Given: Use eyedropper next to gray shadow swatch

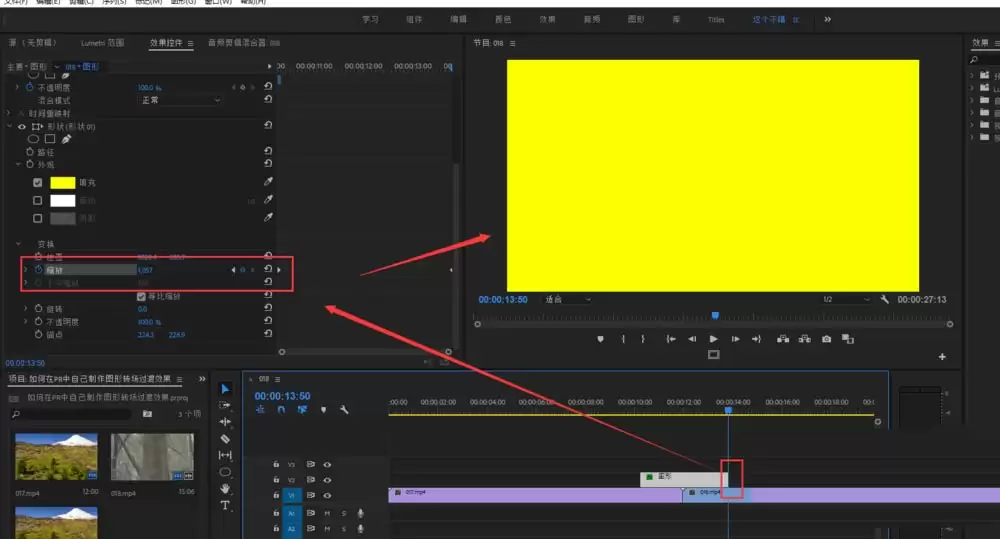Looking at the screenshot, I should (268, 218).
